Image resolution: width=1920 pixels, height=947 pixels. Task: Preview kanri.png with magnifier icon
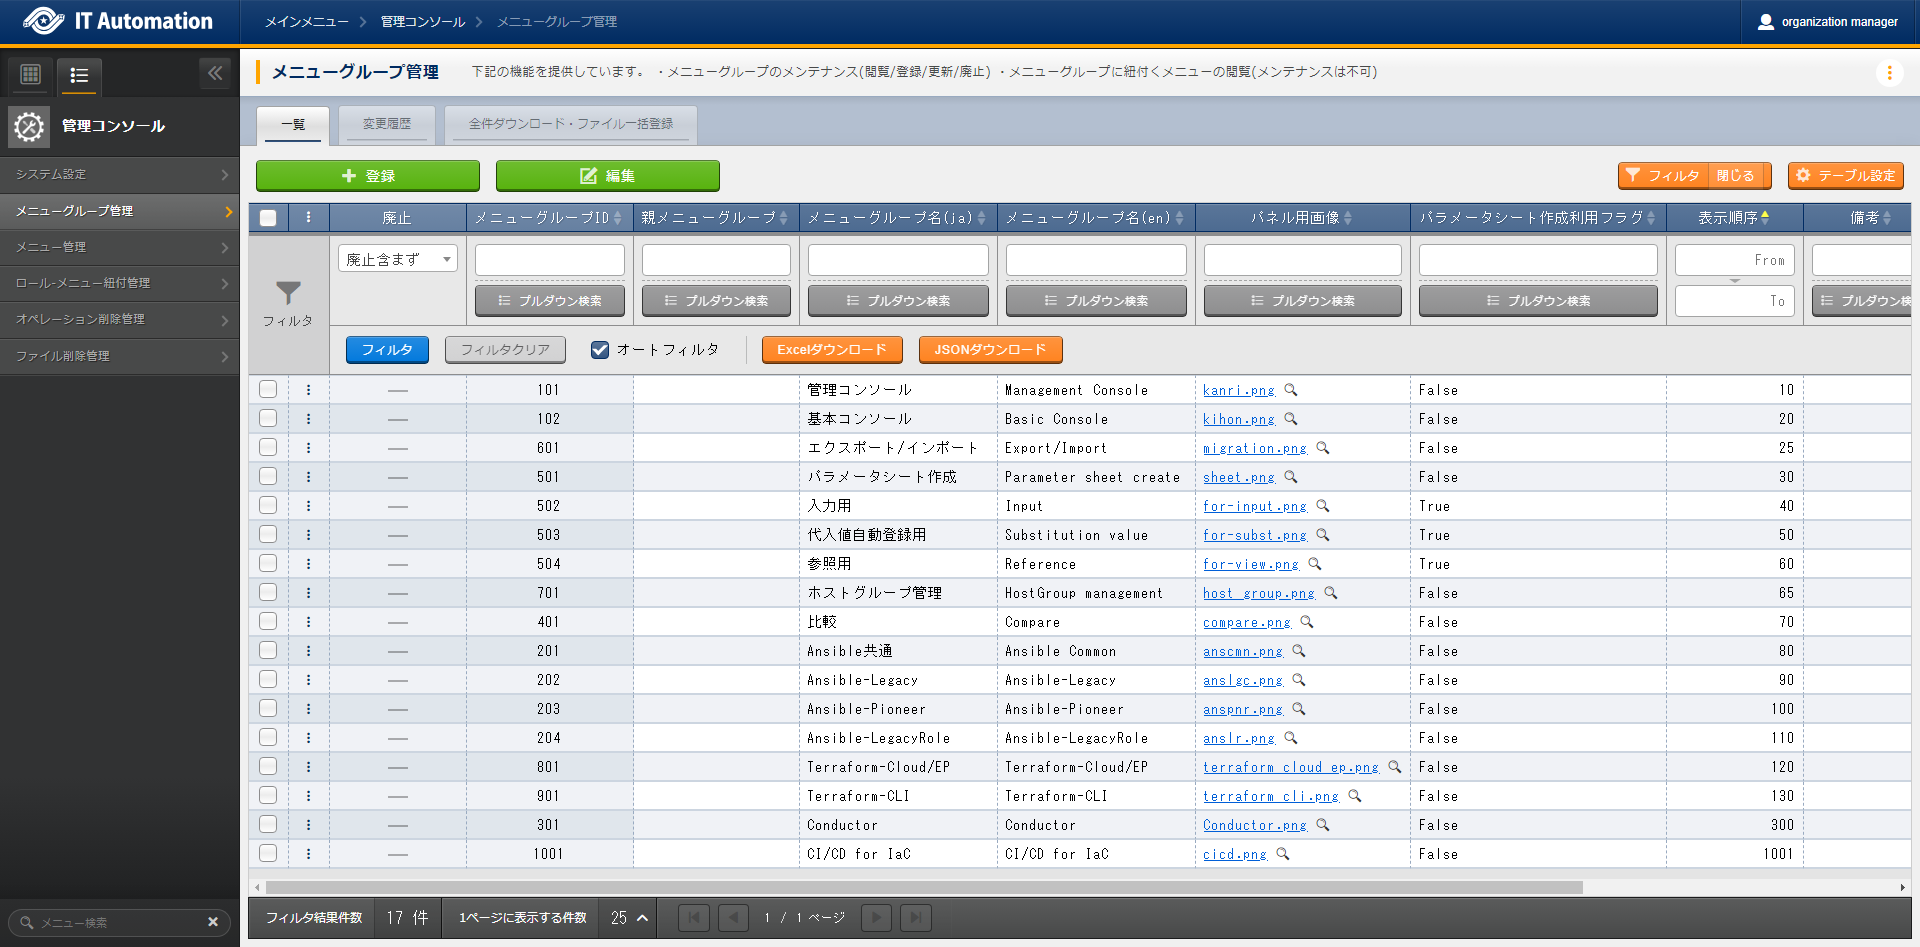(x=1291, y=390)
